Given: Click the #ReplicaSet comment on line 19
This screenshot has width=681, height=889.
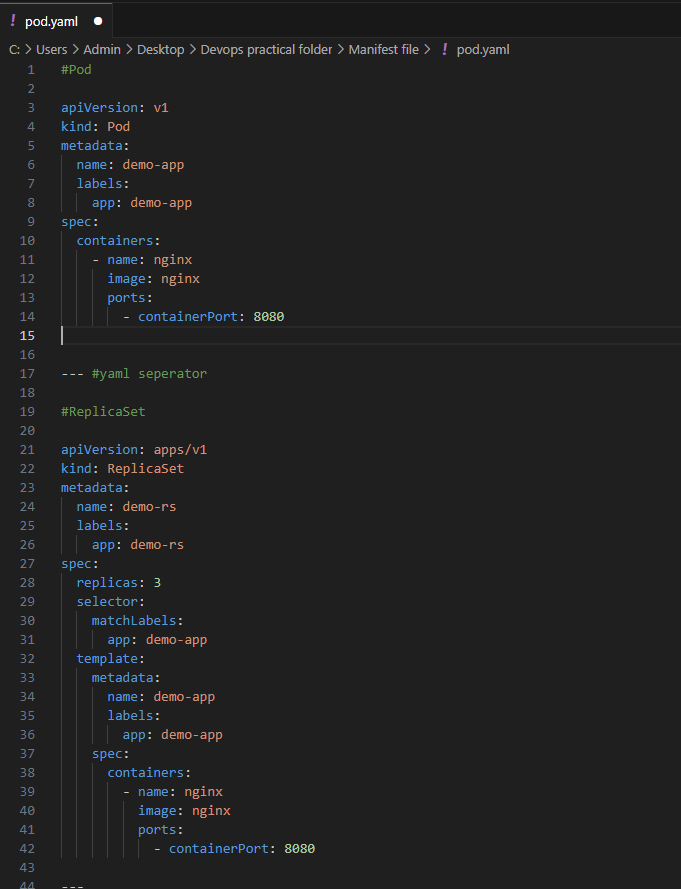Looking at the screenshot, I should pos(103,412).
